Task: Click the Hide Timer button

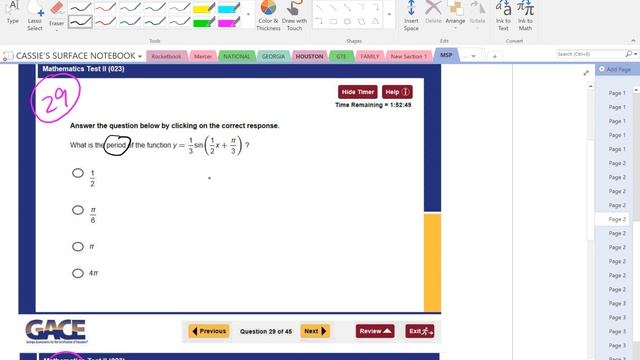Action: (358, 92)
